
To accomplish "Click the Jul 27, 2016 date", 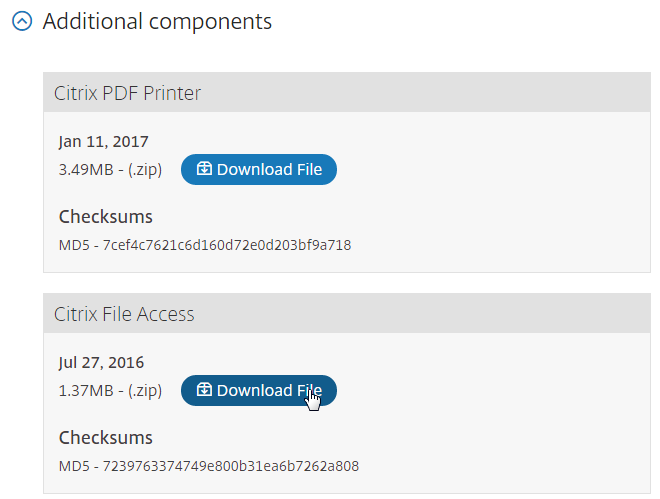I will 101,362.
